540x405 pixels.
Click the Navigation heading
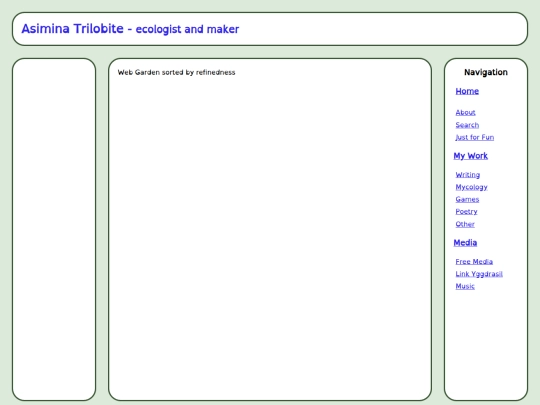tap(486, 72)
